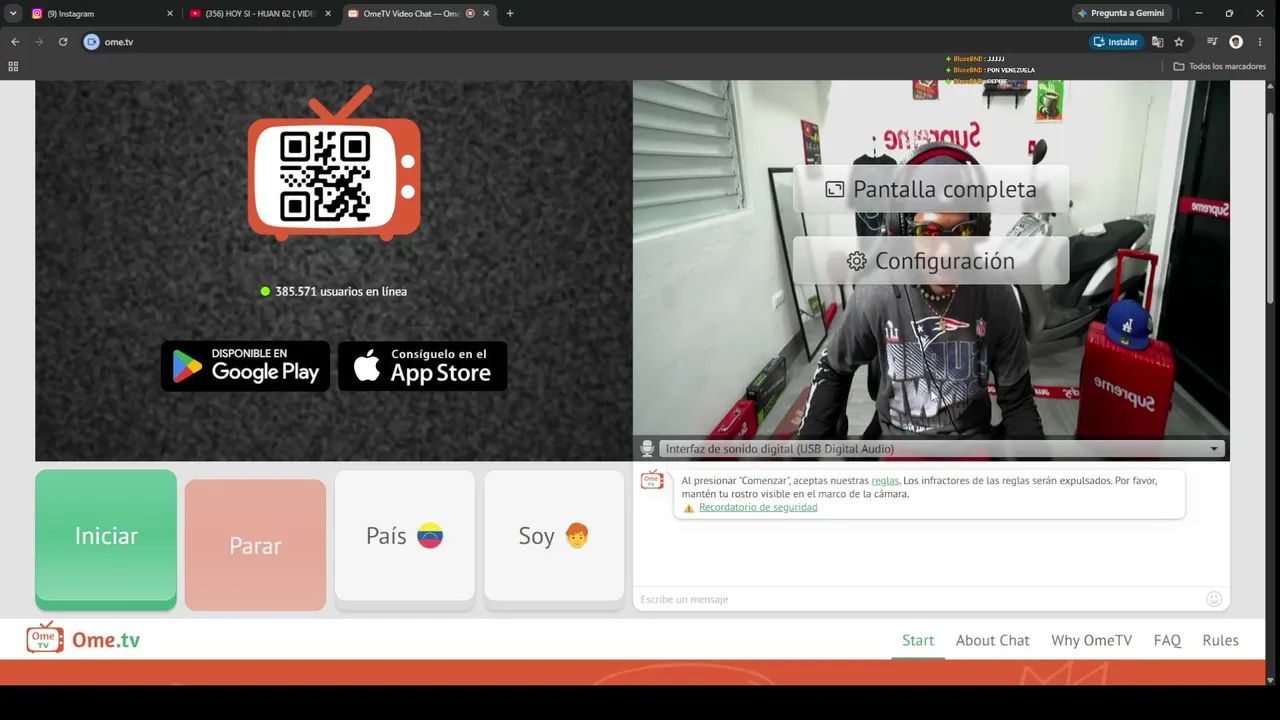Click the site info camera icon in address bar
Viewport: 1280px width, 720px height.
click(92, 42)
